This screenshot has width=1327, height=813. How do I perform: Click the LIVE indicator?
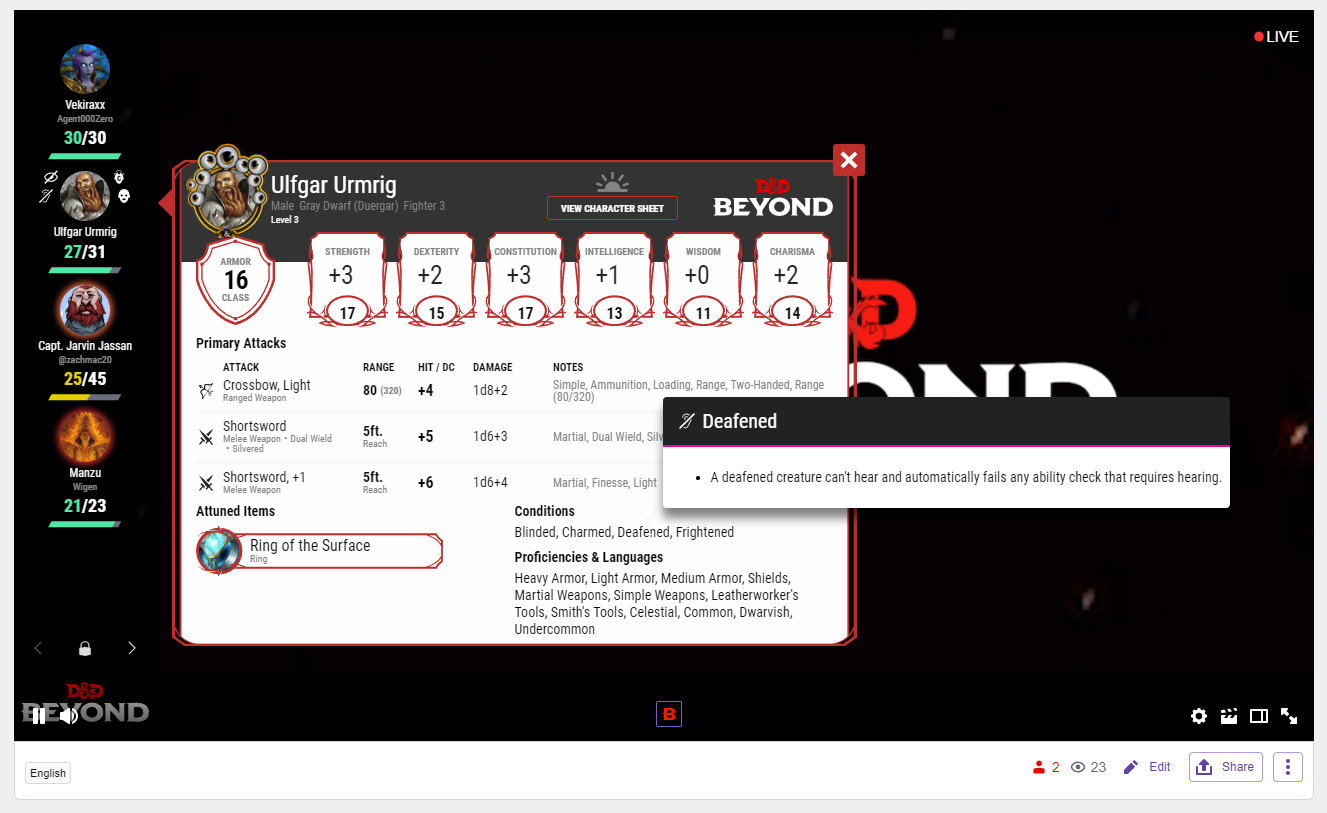click(1277, 37)
